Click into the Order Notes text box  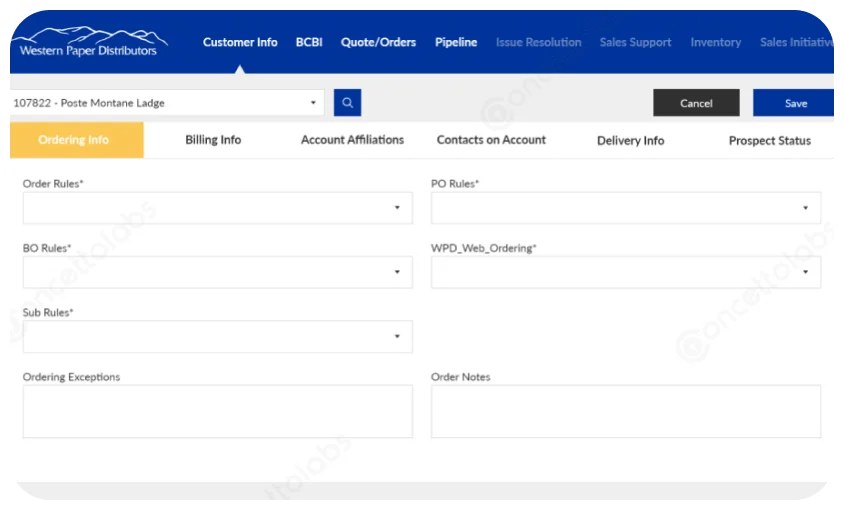(x=626, y=411)
